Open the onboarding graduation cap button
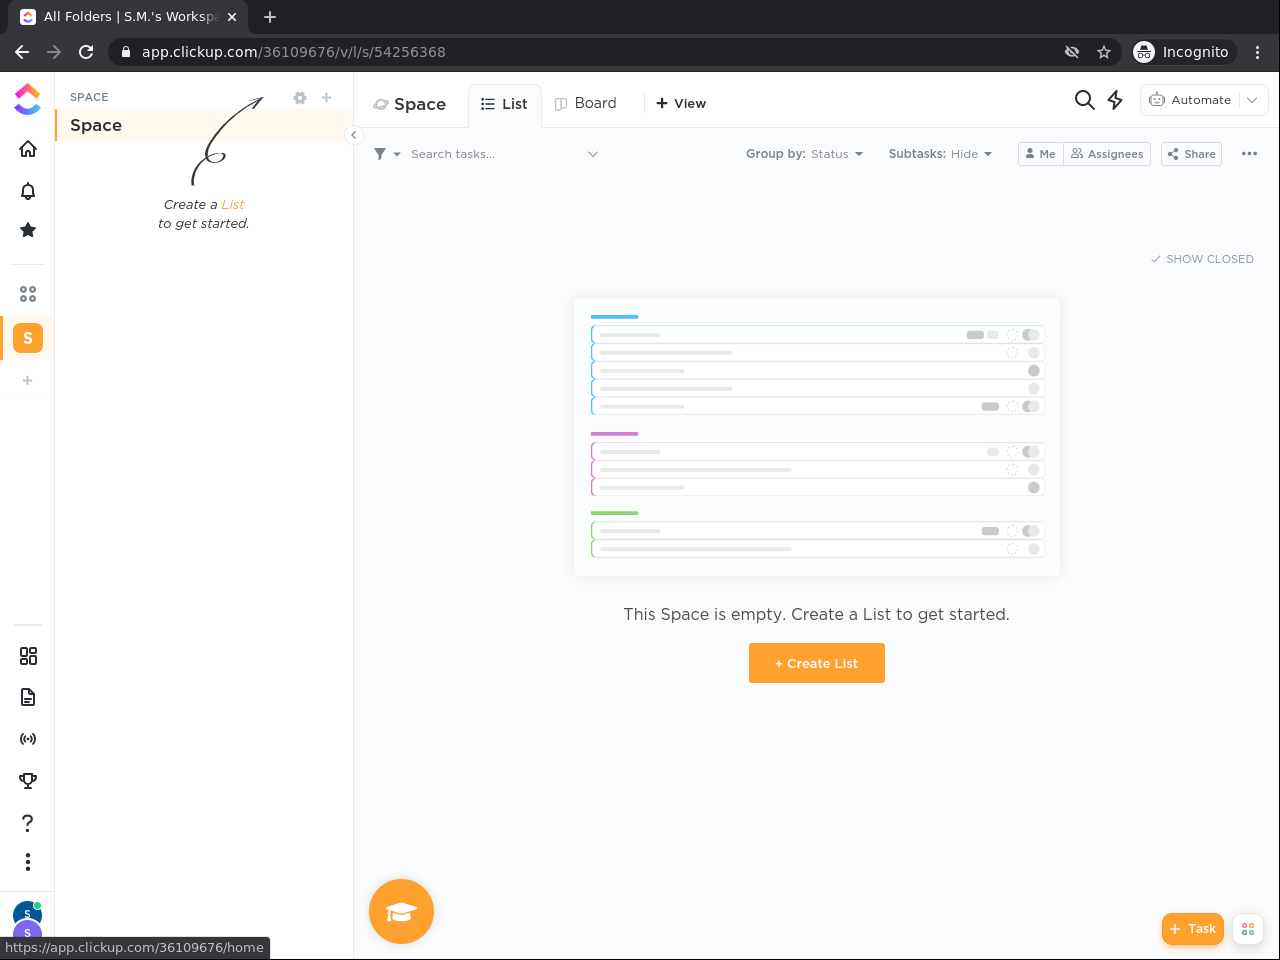1280x960 pixels. 401,911
